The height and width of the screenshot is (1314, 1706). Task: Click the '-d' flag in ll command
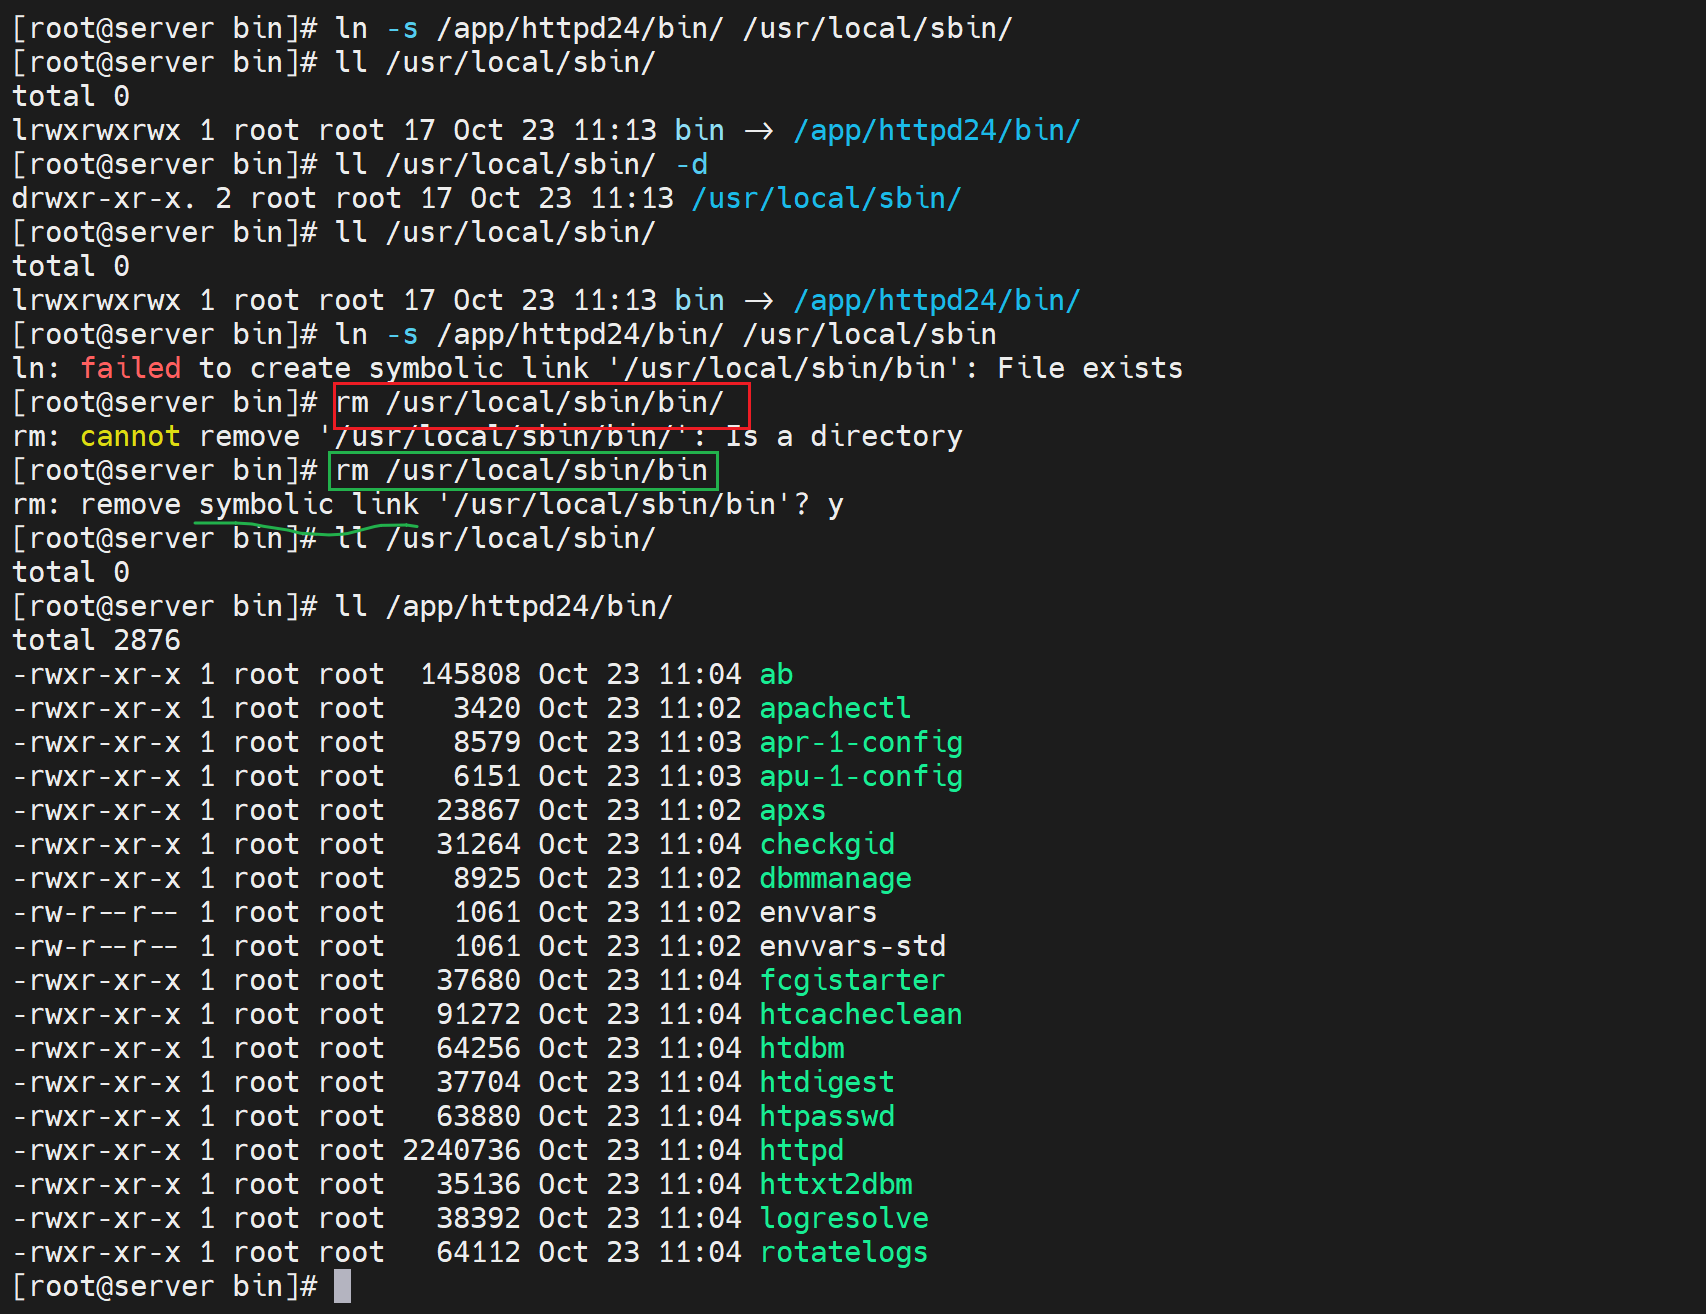point(691,164)
